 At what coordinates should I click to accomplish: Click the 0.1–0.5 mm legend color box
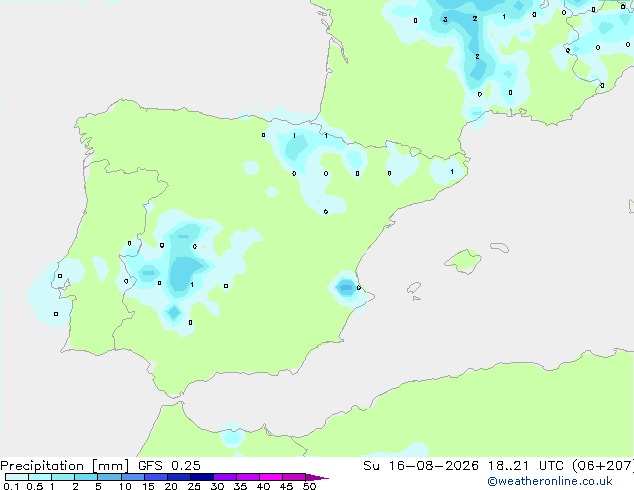[17, 477]
